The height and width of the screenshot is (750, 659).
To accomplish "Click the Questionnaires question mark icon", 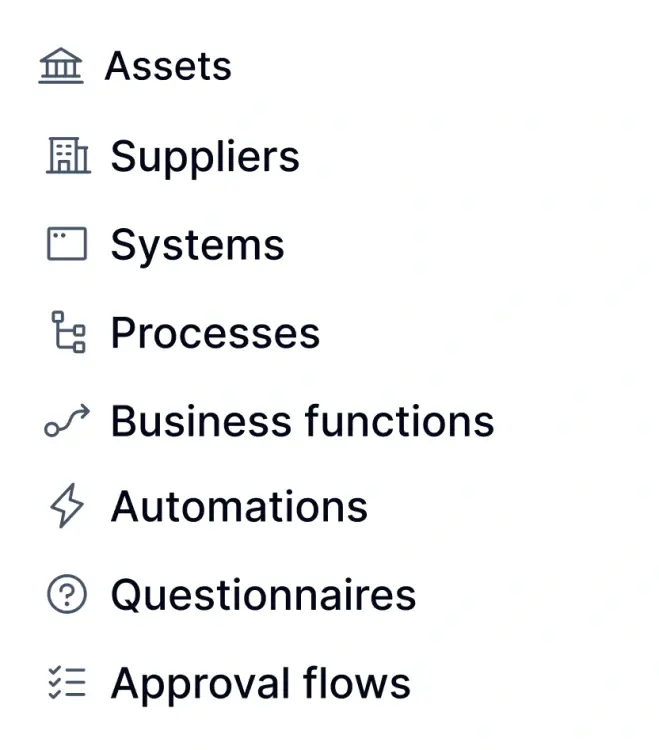I will [67, 596].
